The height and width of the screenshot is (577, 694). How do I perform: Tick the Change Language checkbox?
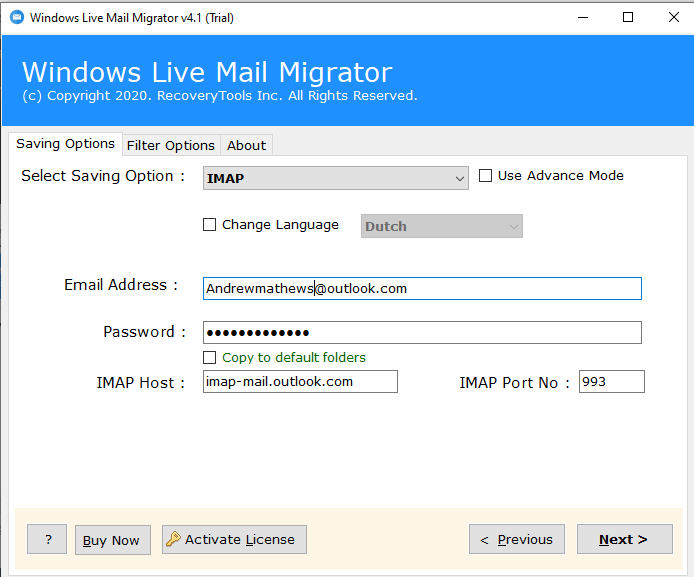[209, 225]
